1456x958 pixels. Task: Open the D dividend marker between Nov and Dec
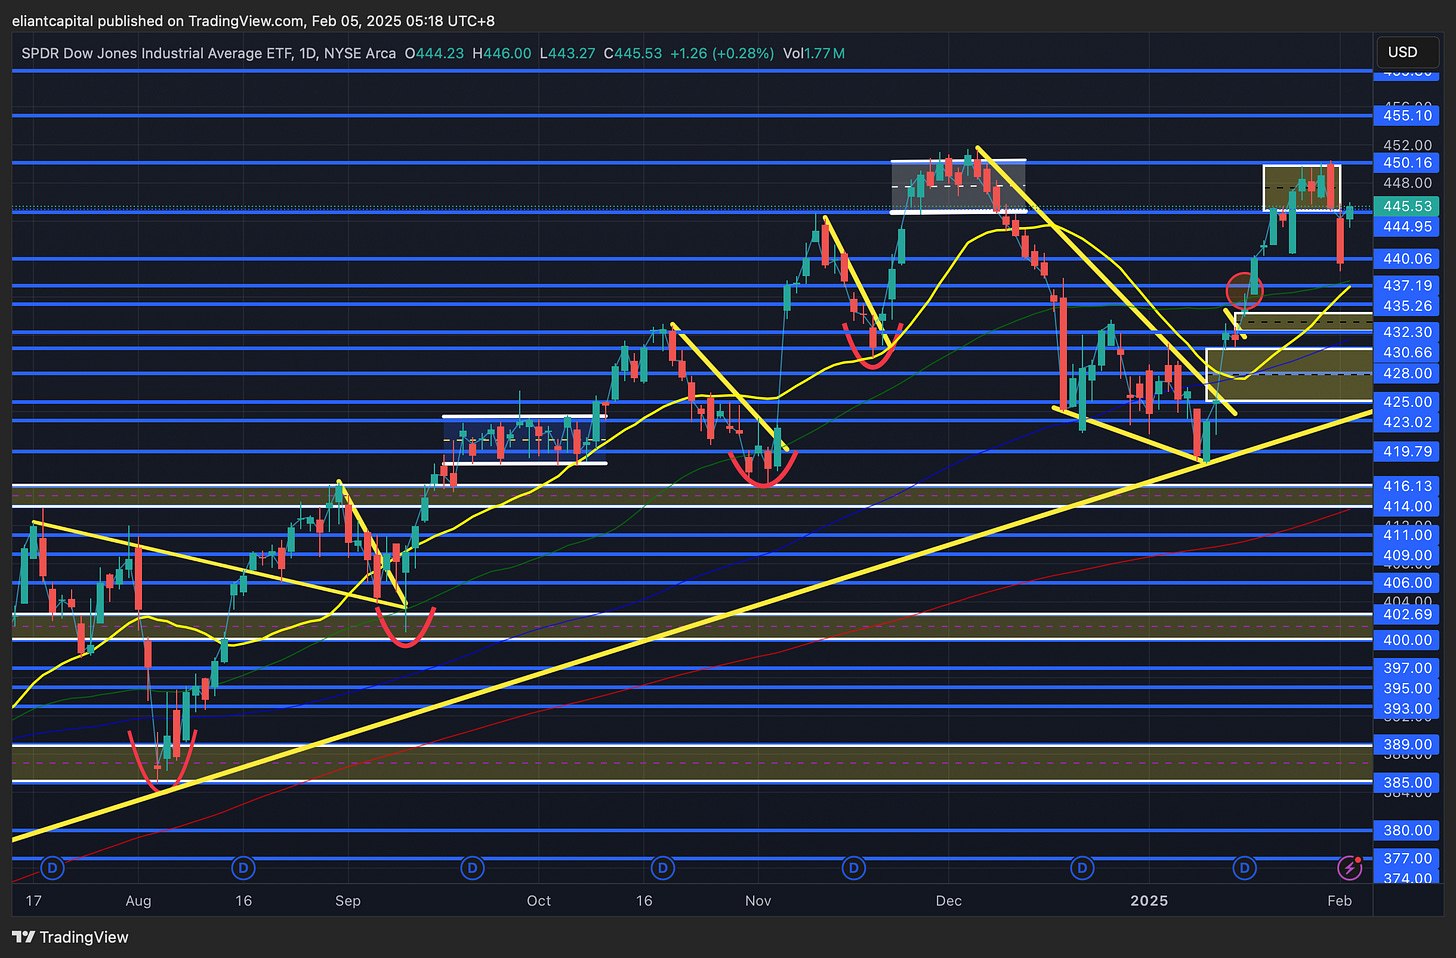853,868
